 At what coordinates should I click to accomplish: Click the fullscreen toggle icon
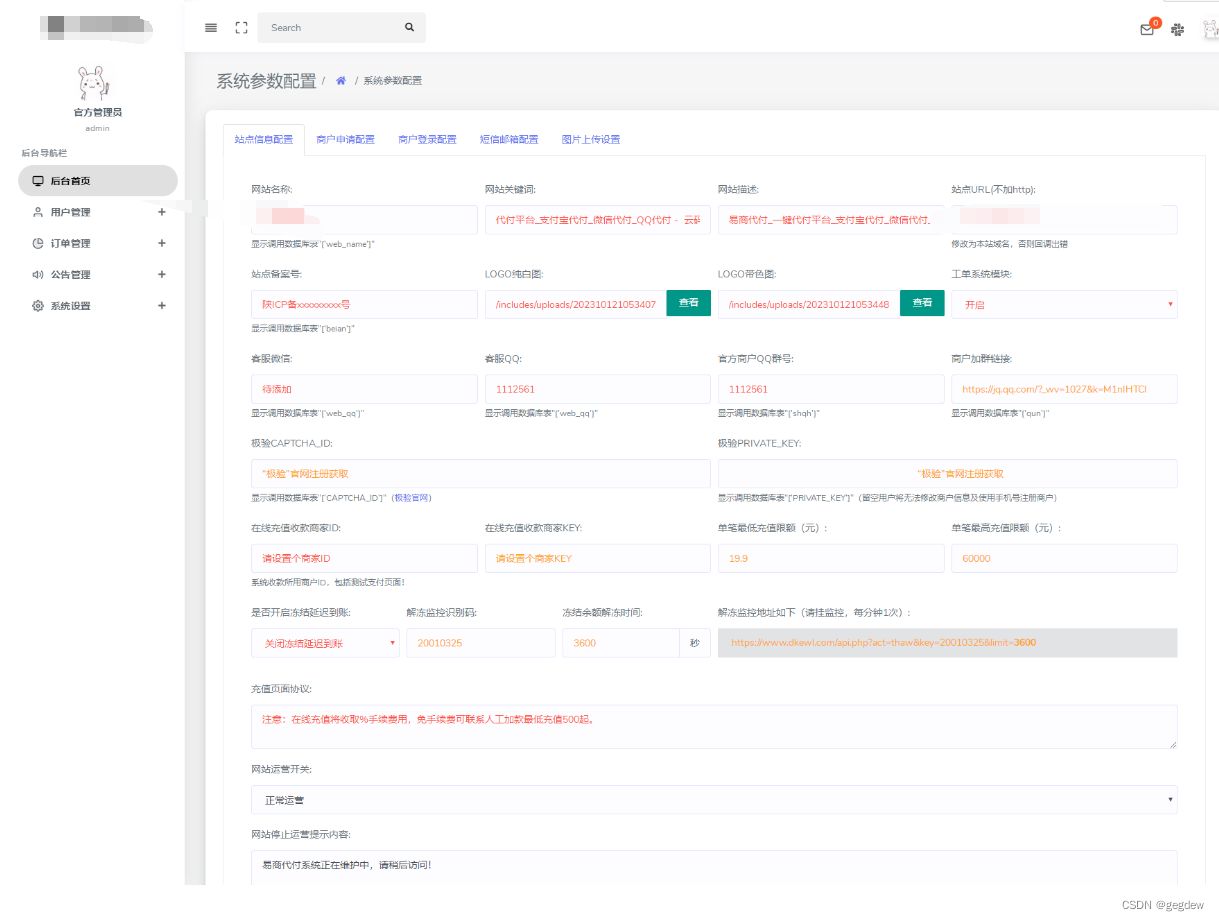[x=240, y=27]
